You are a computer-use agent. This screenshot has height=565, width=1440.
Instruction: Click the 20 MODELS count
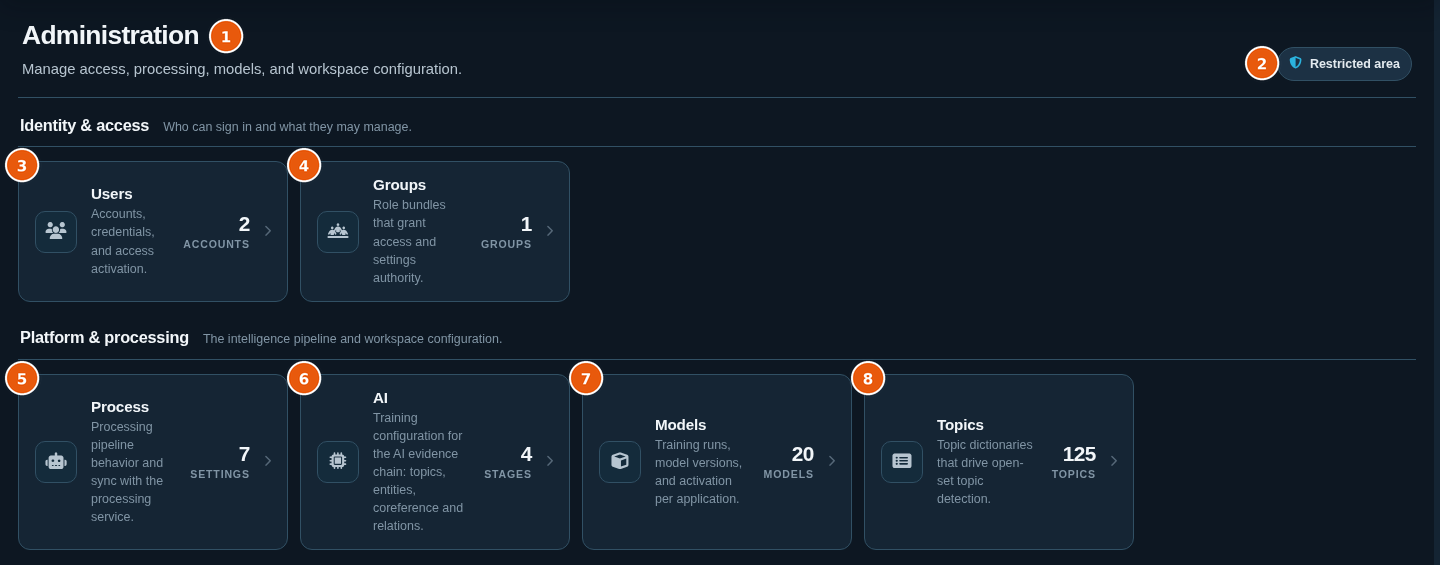[789, 461]
